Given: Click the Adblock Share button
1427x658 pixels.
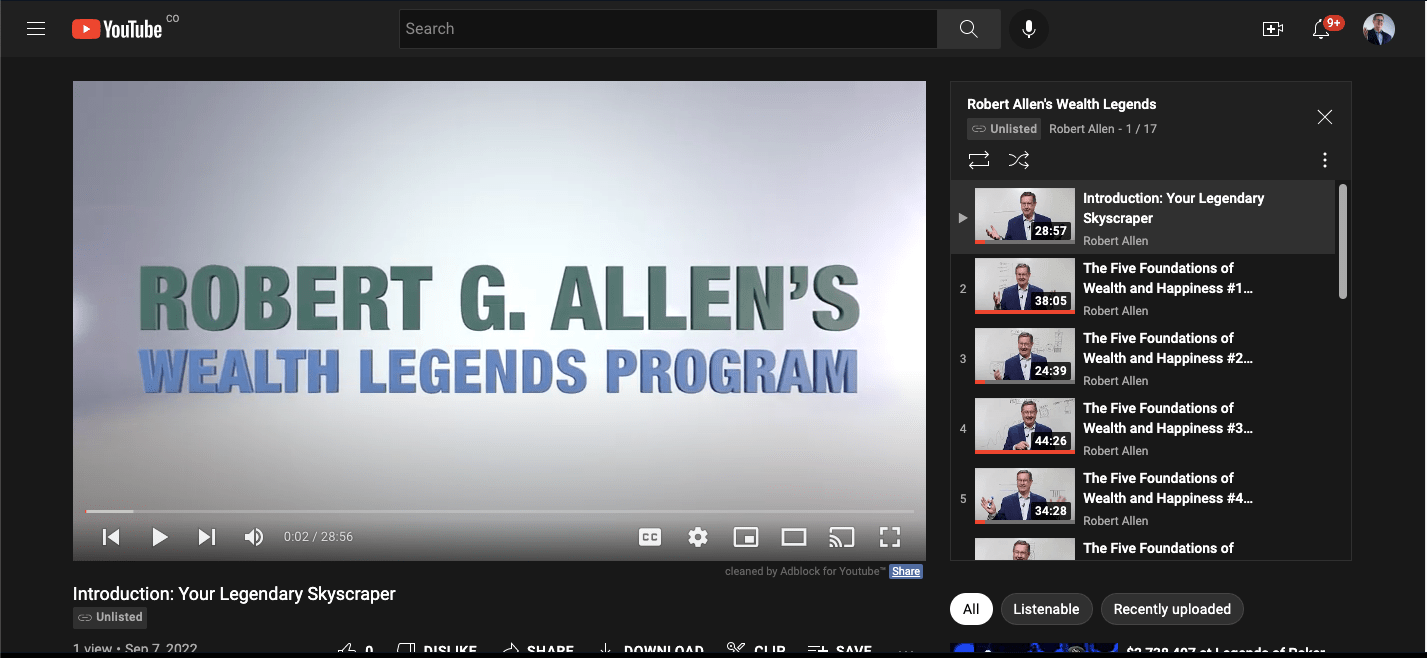Looking at the screenshot, I should [x=906, y=572].
